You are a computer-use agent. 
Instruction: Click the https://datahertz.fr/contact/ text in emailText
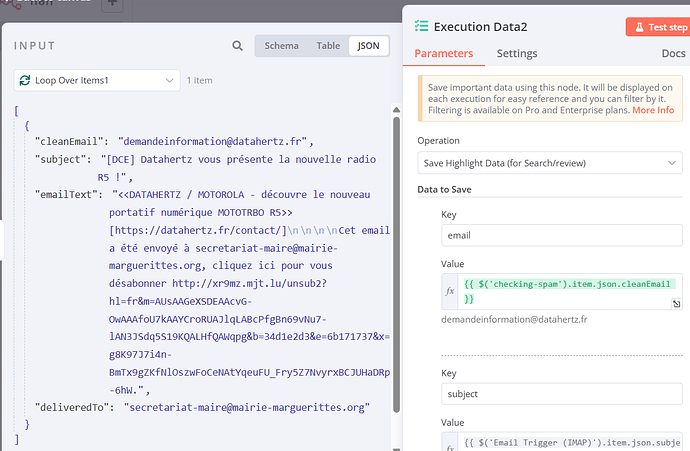coord(198,231)
